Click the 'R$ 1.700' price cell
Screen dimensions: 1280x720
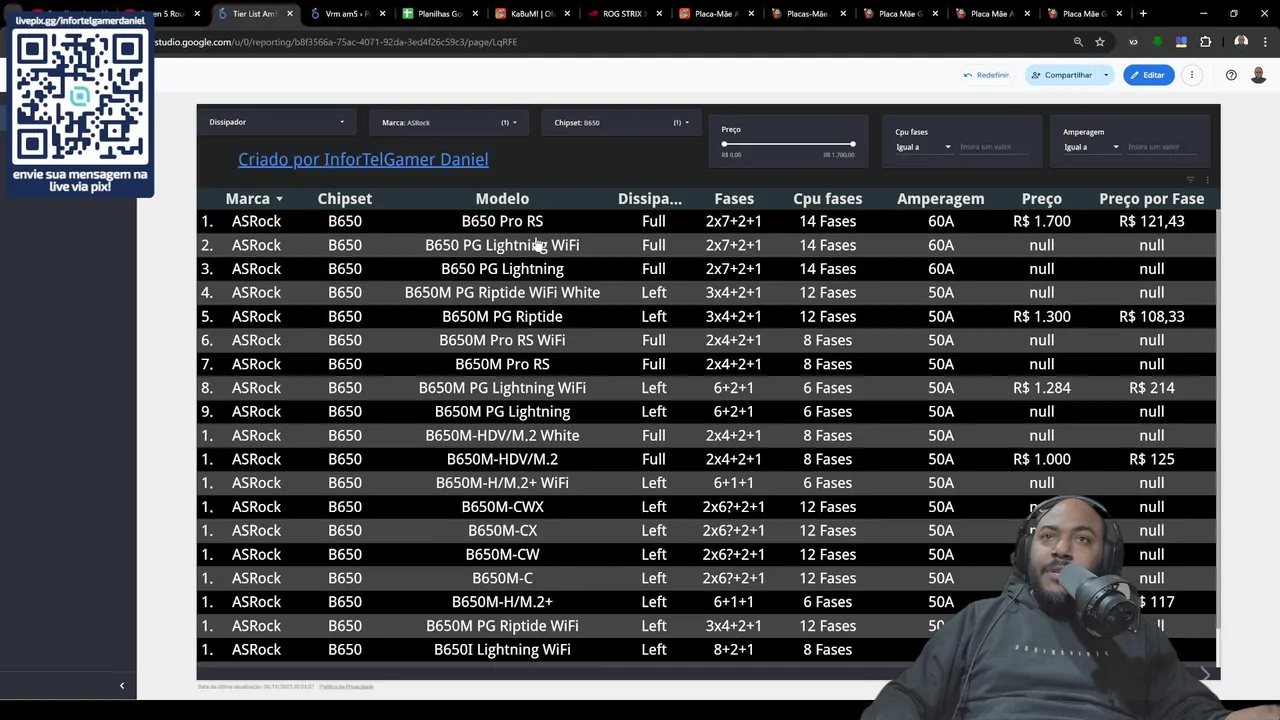coord(1041,221)
